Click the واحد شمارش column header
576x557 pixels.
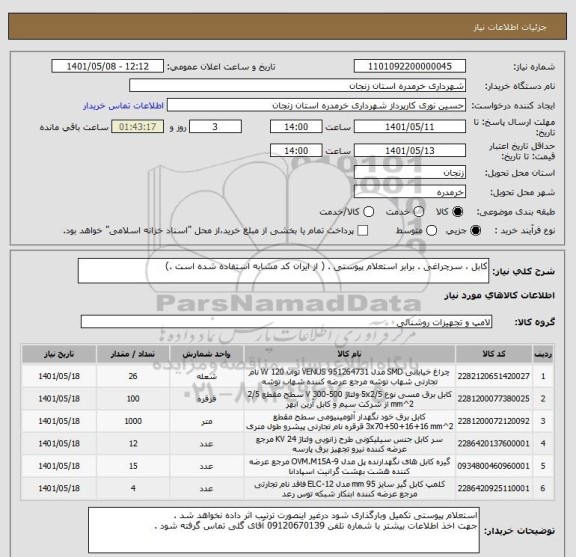click(x=206, y=354)
